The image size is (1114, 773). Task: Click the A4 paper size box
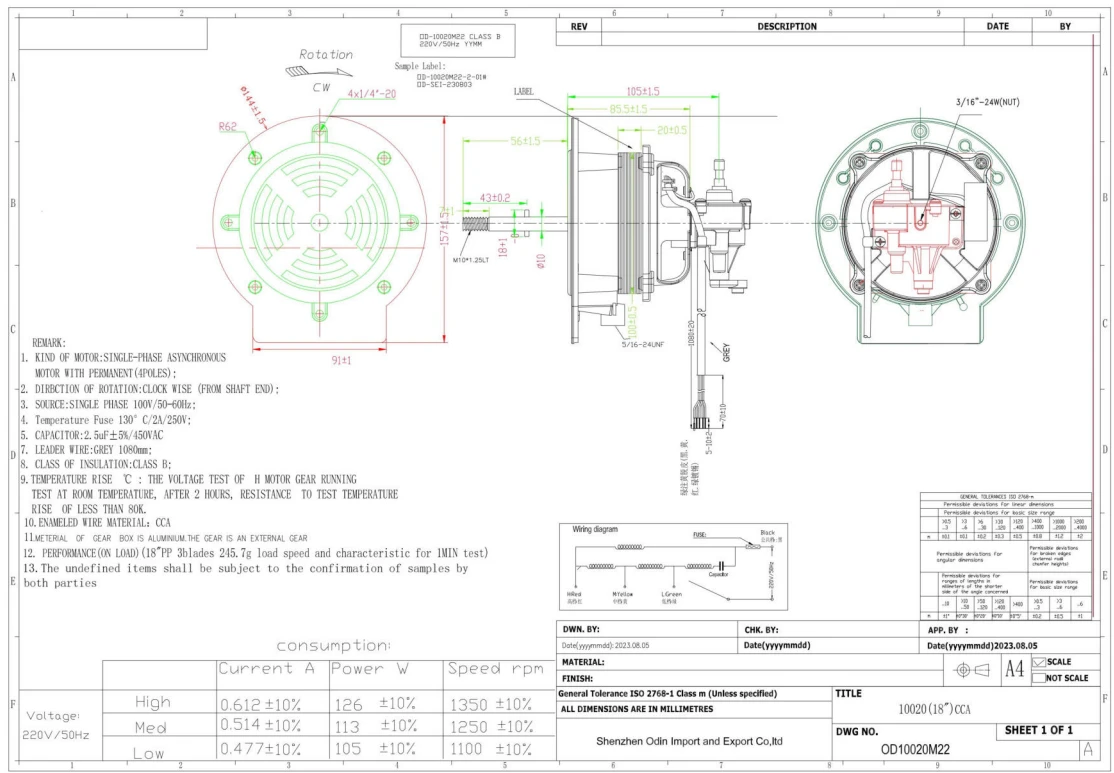click(x=1013, y=669)
